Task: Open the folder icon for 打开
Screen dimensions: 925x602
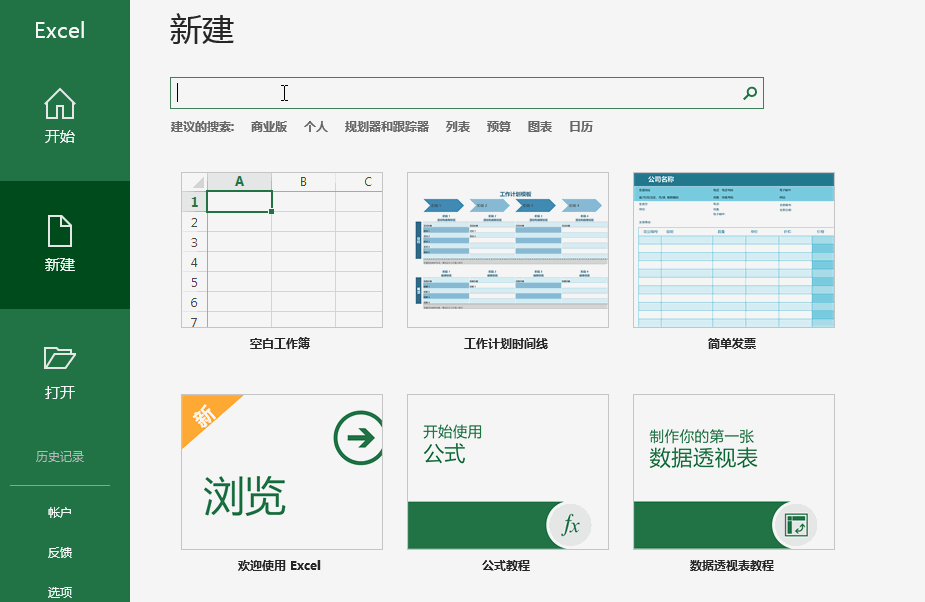Action: tap(60, 358)
